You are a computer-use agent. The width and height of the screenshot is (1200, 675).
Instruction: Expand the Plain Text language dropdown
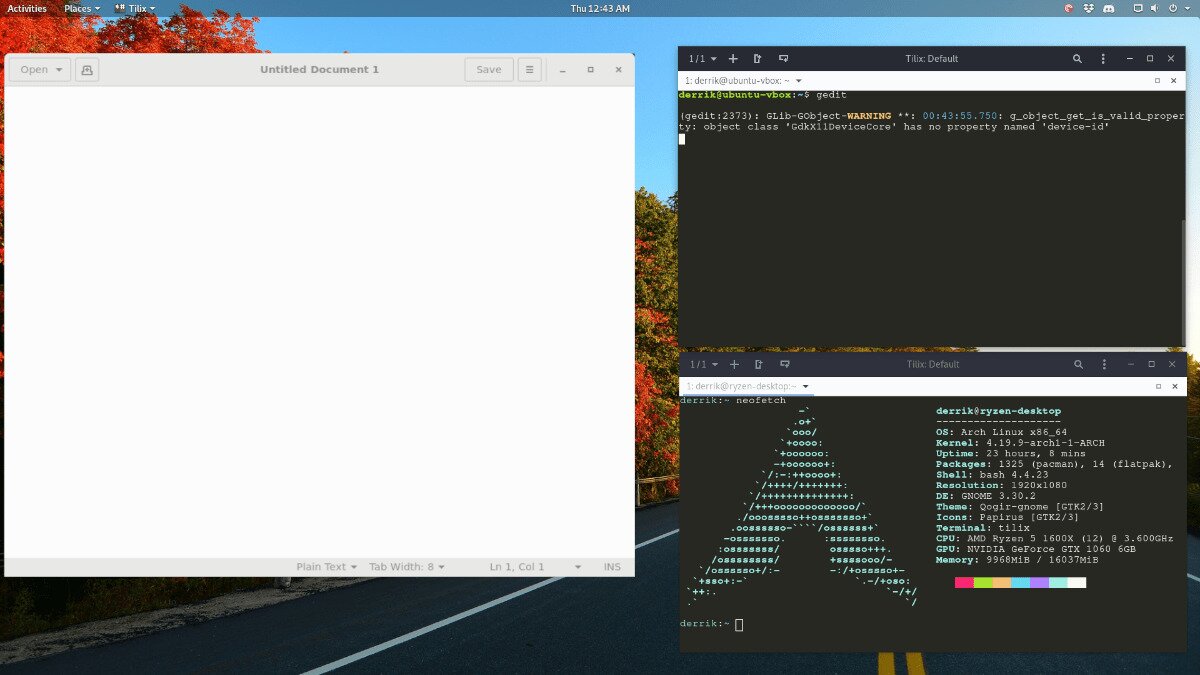pyautogui.click(x=326, y=567)
